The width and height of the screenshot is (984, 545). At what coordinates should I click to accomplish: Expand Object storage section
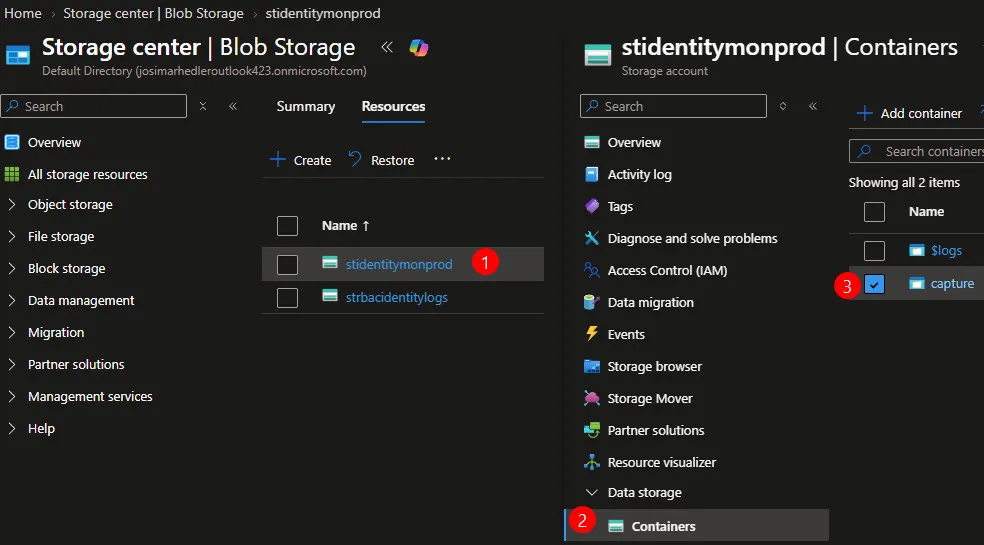12,204
